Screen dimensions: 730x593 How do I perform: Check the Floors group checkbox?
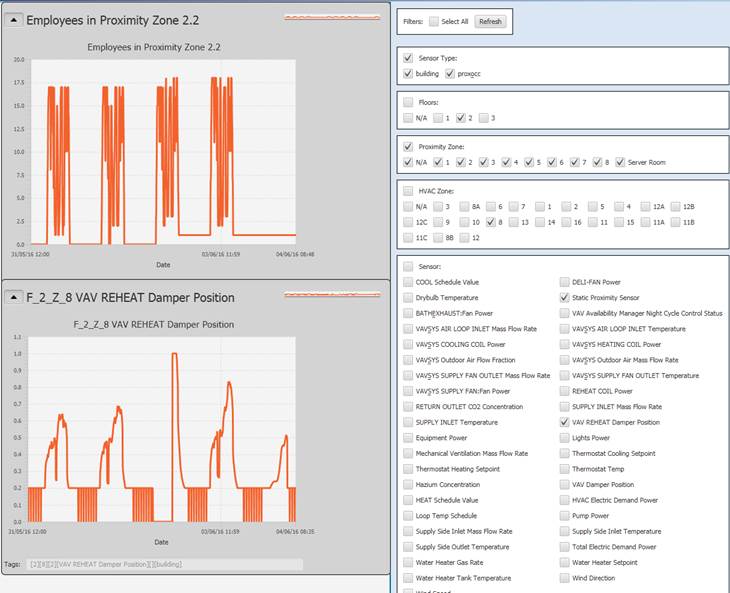408,102
